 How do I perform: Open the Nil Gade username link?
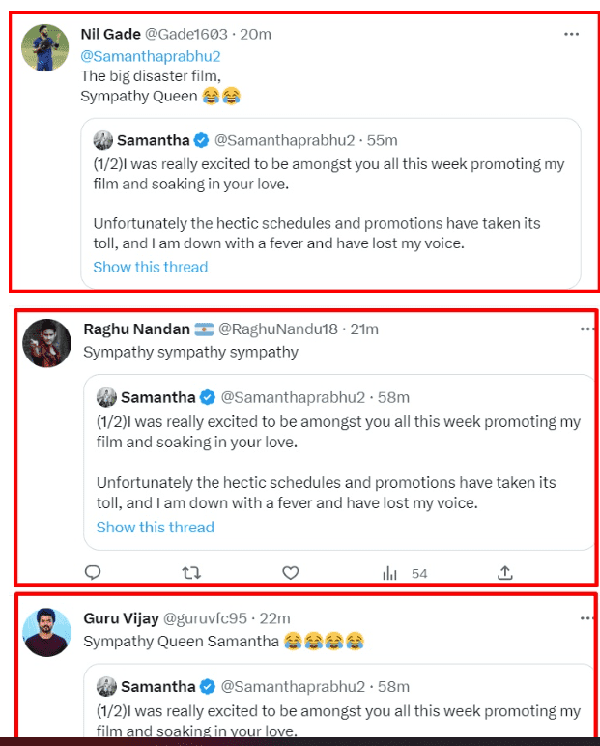click(112, 34)
